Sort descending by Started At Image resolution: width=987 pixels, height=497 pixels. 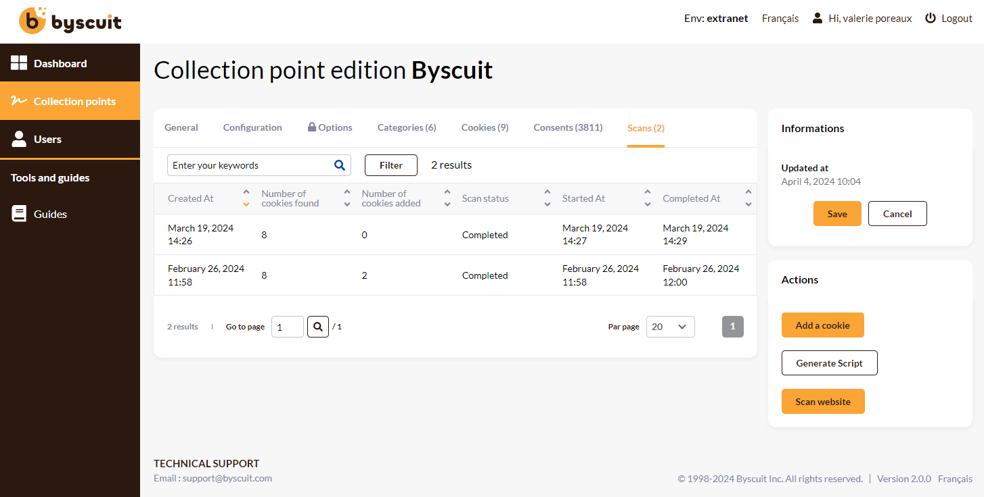coord(648,204)
